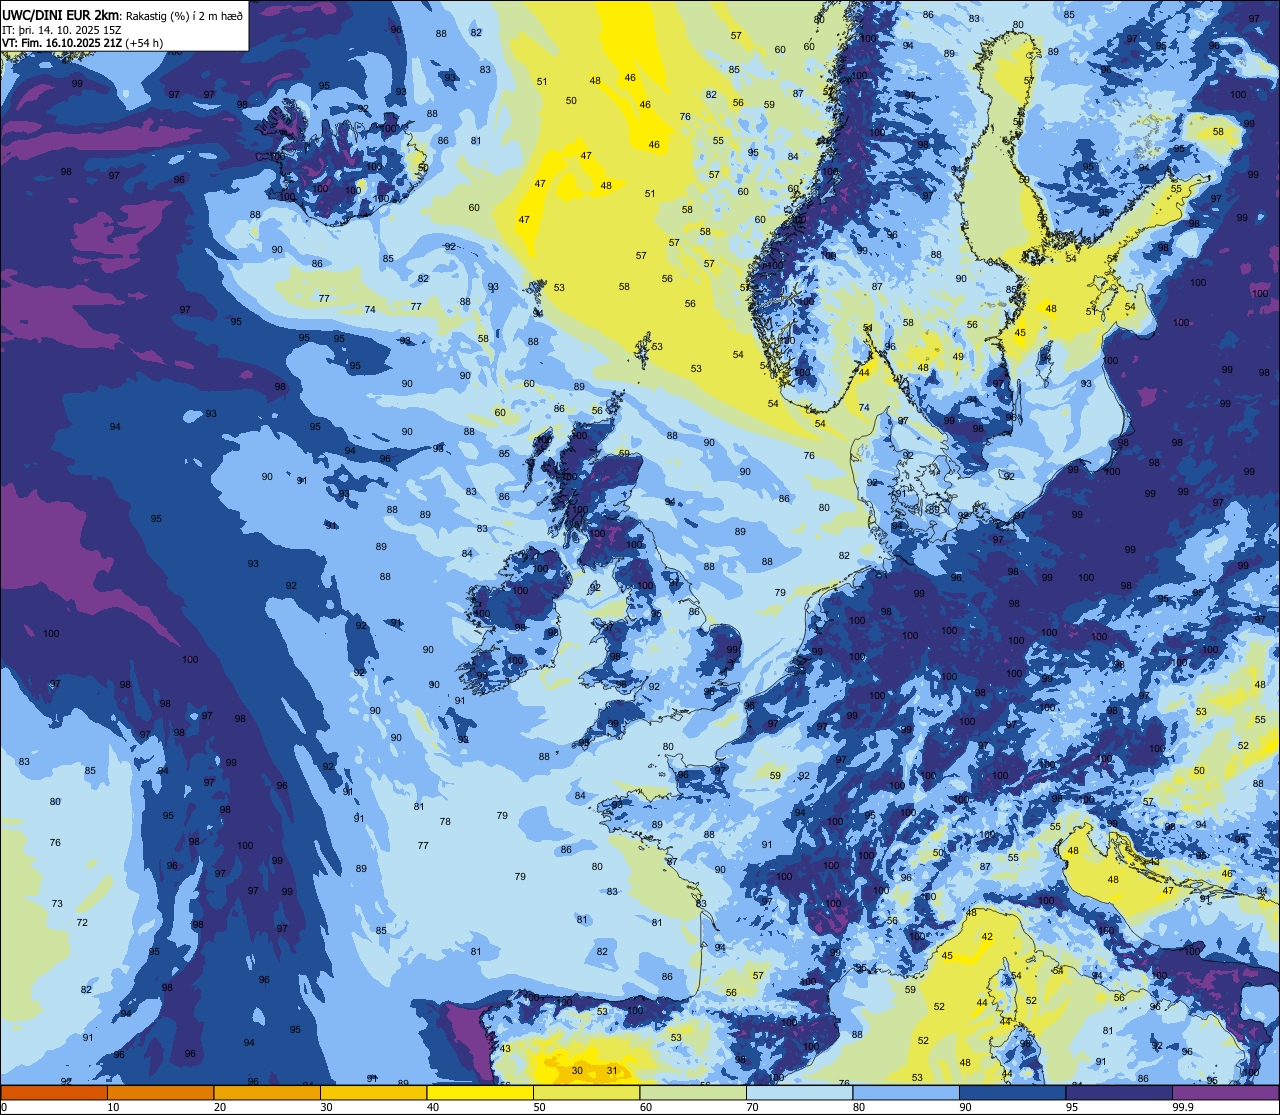
Task: Click the dark navy 95–99.9 legend swatch
Action: point(1119,1093)
